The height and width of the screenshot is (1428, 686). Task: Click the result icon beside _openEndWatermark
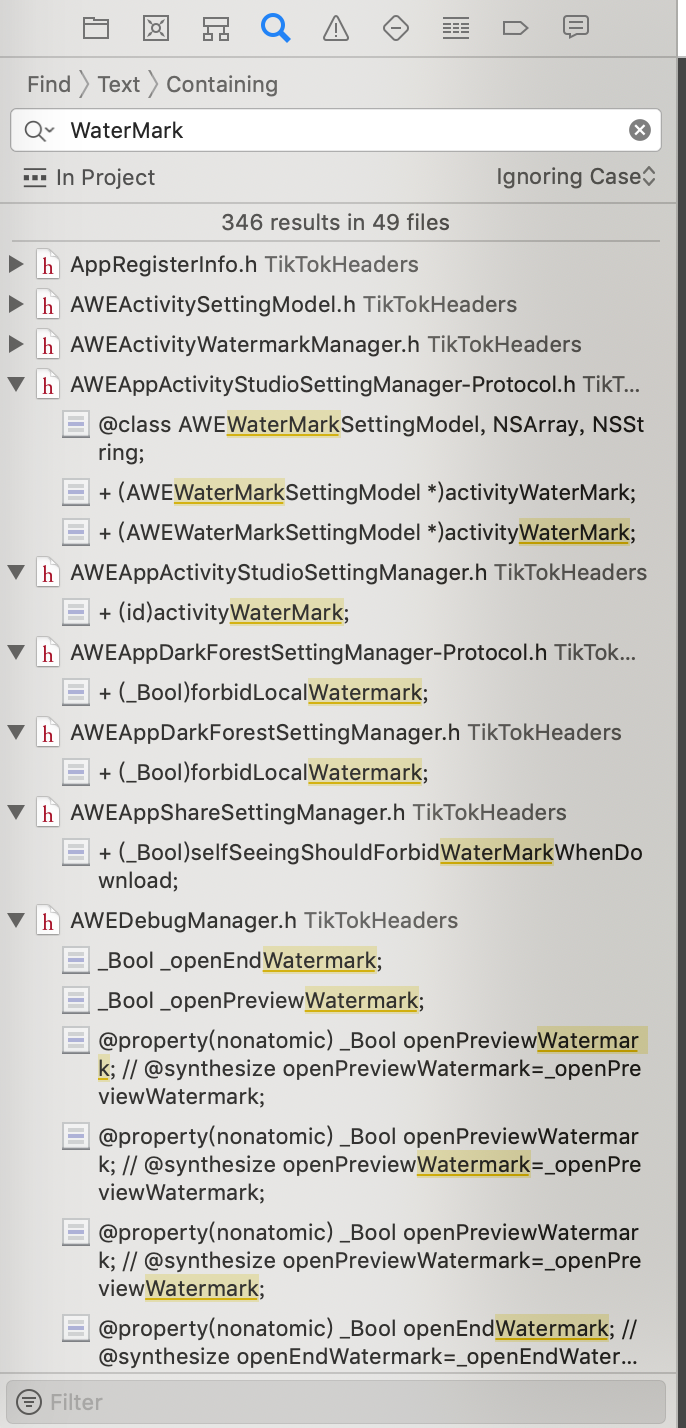click(x=76, y=960)
